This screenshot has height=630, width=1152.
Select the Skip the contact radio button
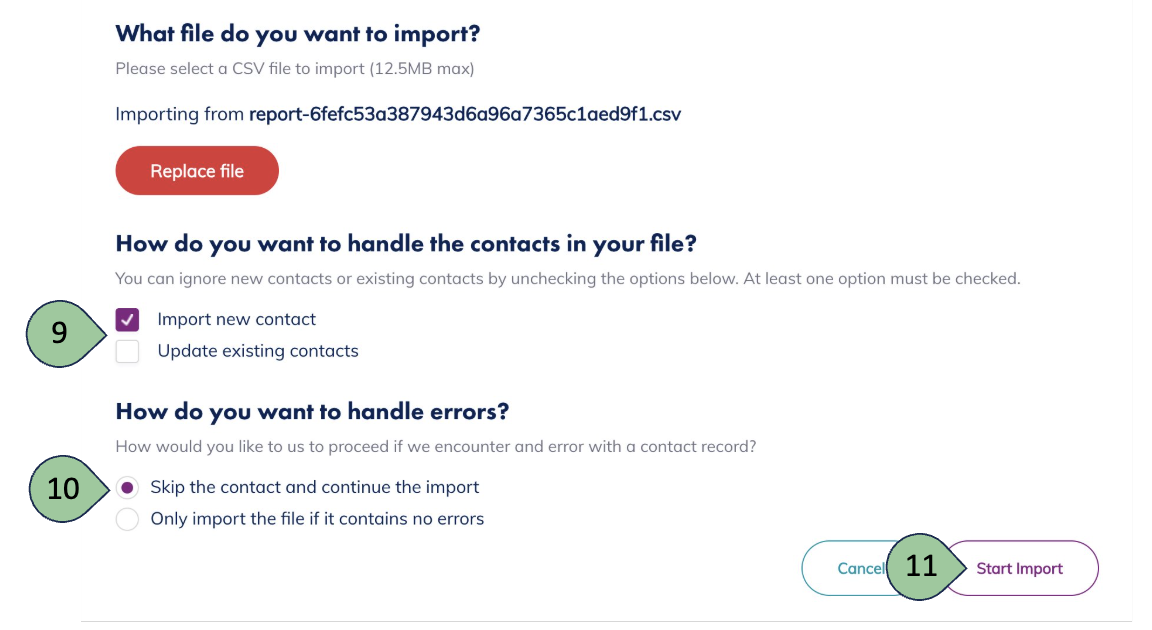127,488
